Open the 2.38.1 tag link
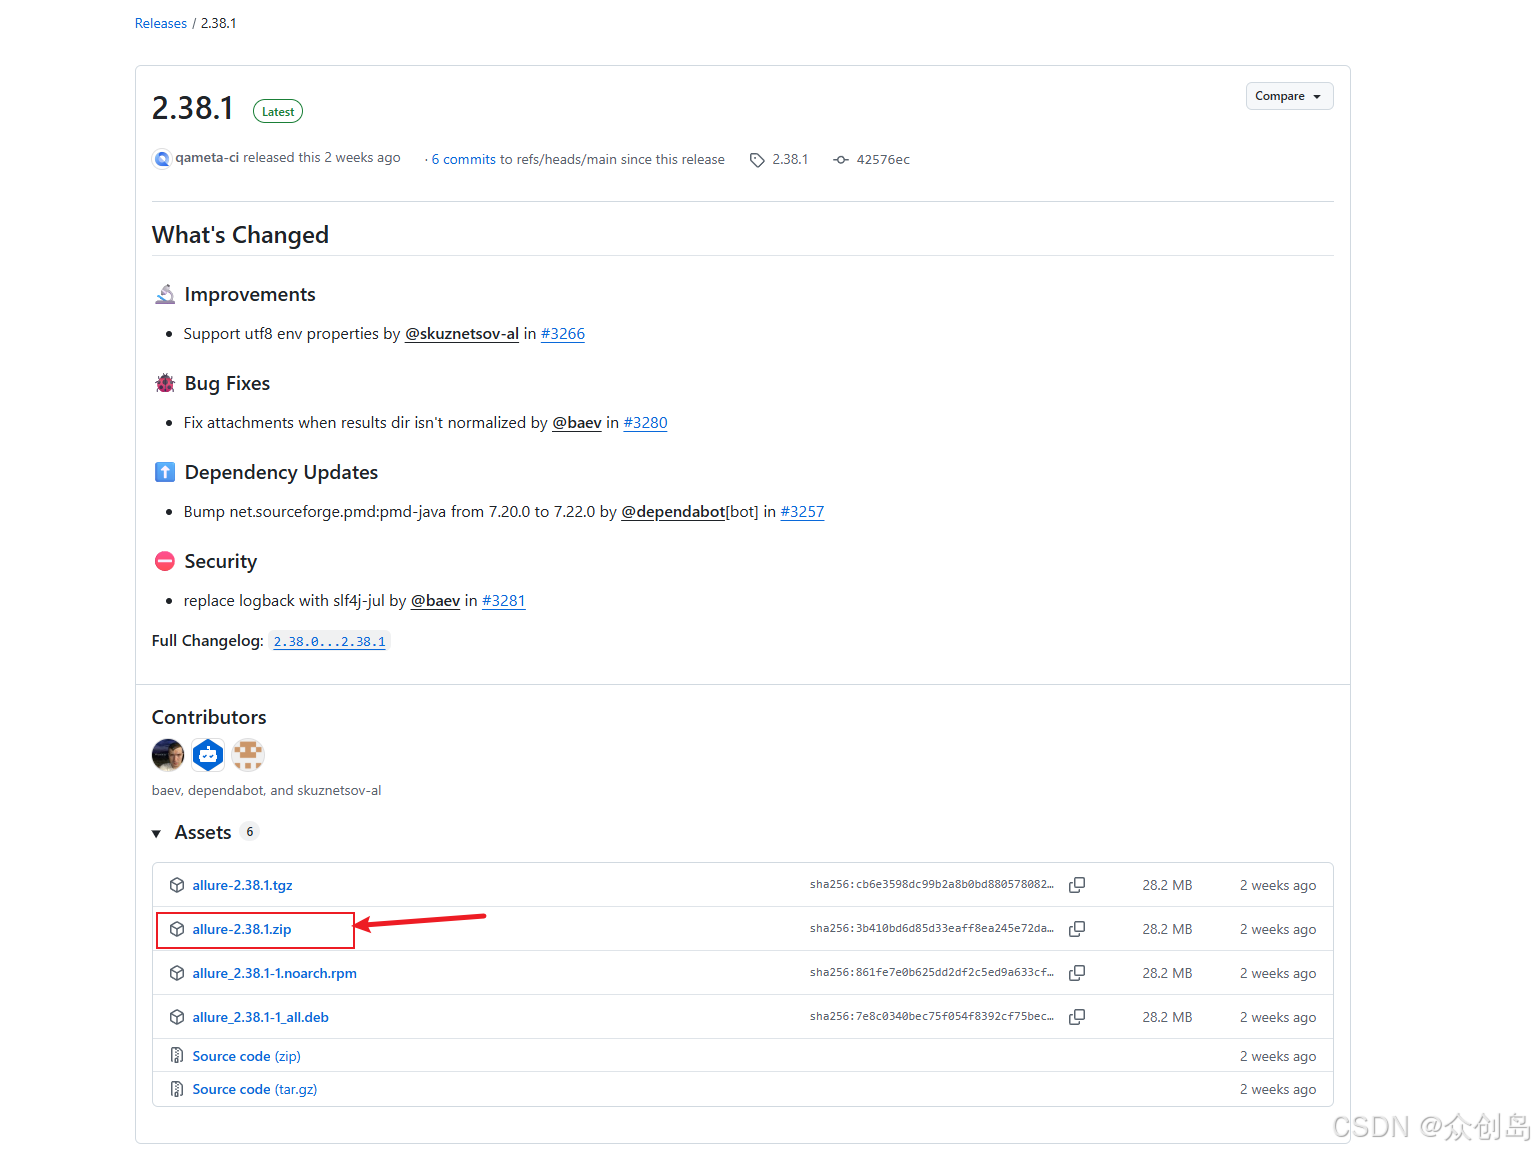The image size is (1536, 1153). point(790,159)
